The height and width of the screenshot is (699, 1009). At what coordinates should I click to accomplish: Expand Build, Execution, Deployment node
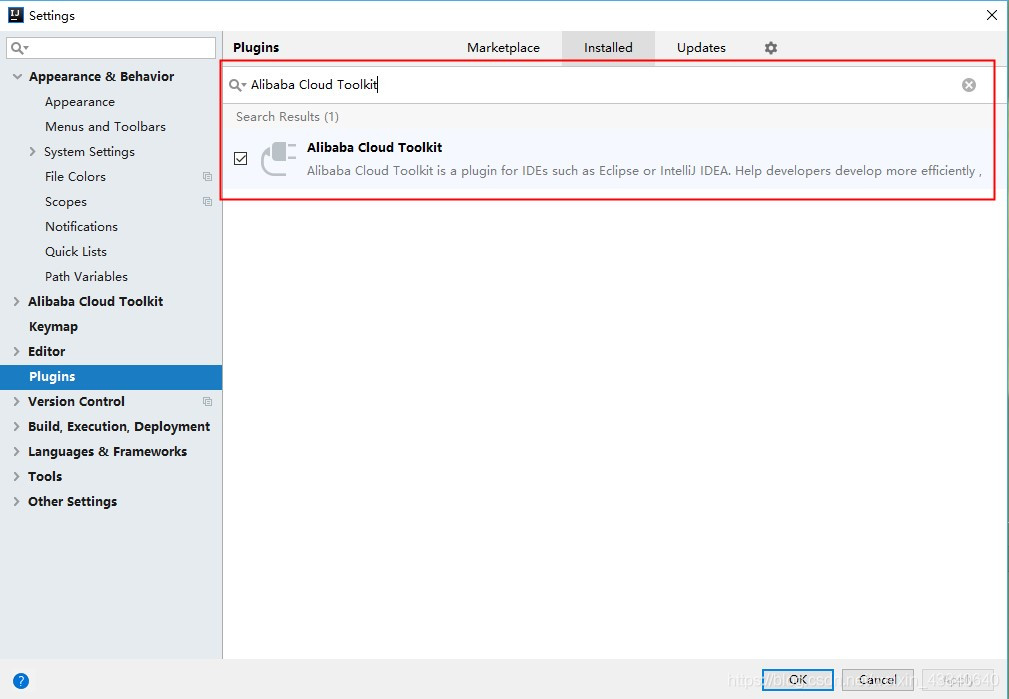click(16, 426)
